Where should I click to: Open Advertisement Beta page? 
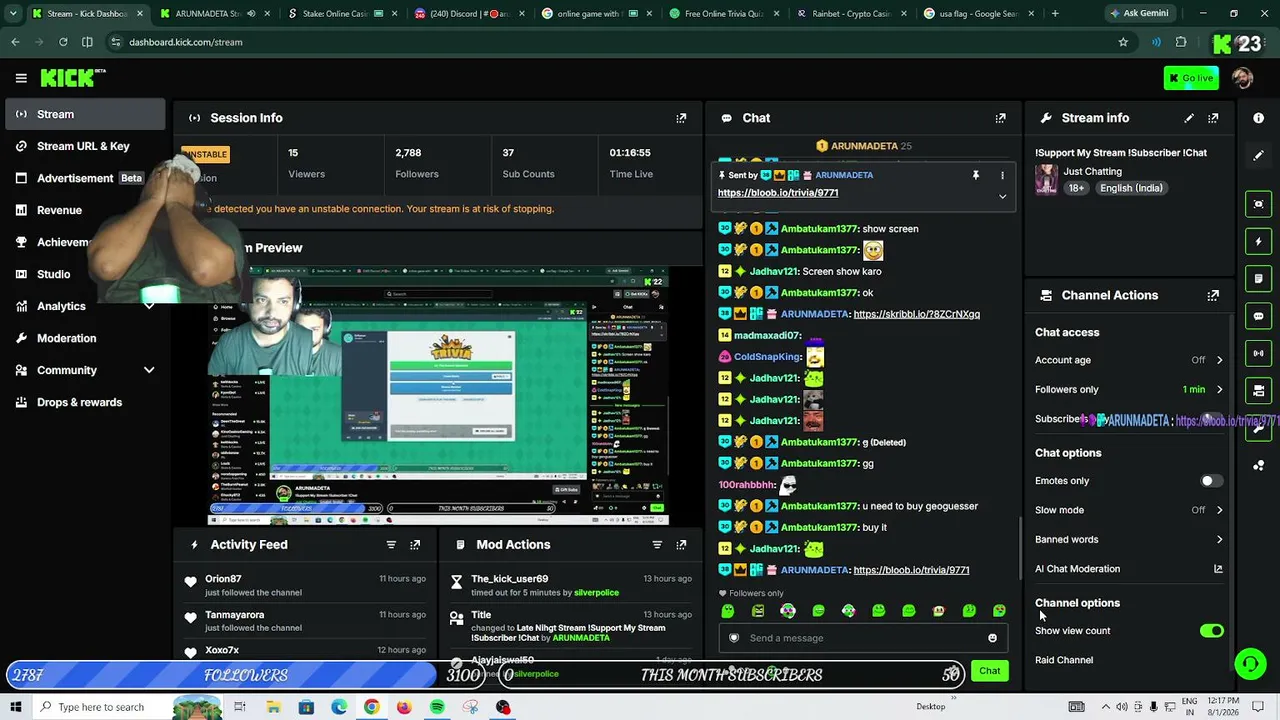(x=83, y=178)
